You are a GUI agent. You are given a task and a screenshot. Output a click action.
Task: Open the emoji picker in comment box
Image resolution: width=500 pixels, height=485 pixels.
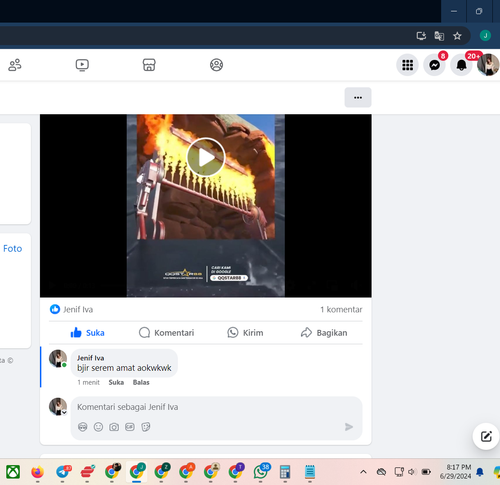(x=98, y=427)
